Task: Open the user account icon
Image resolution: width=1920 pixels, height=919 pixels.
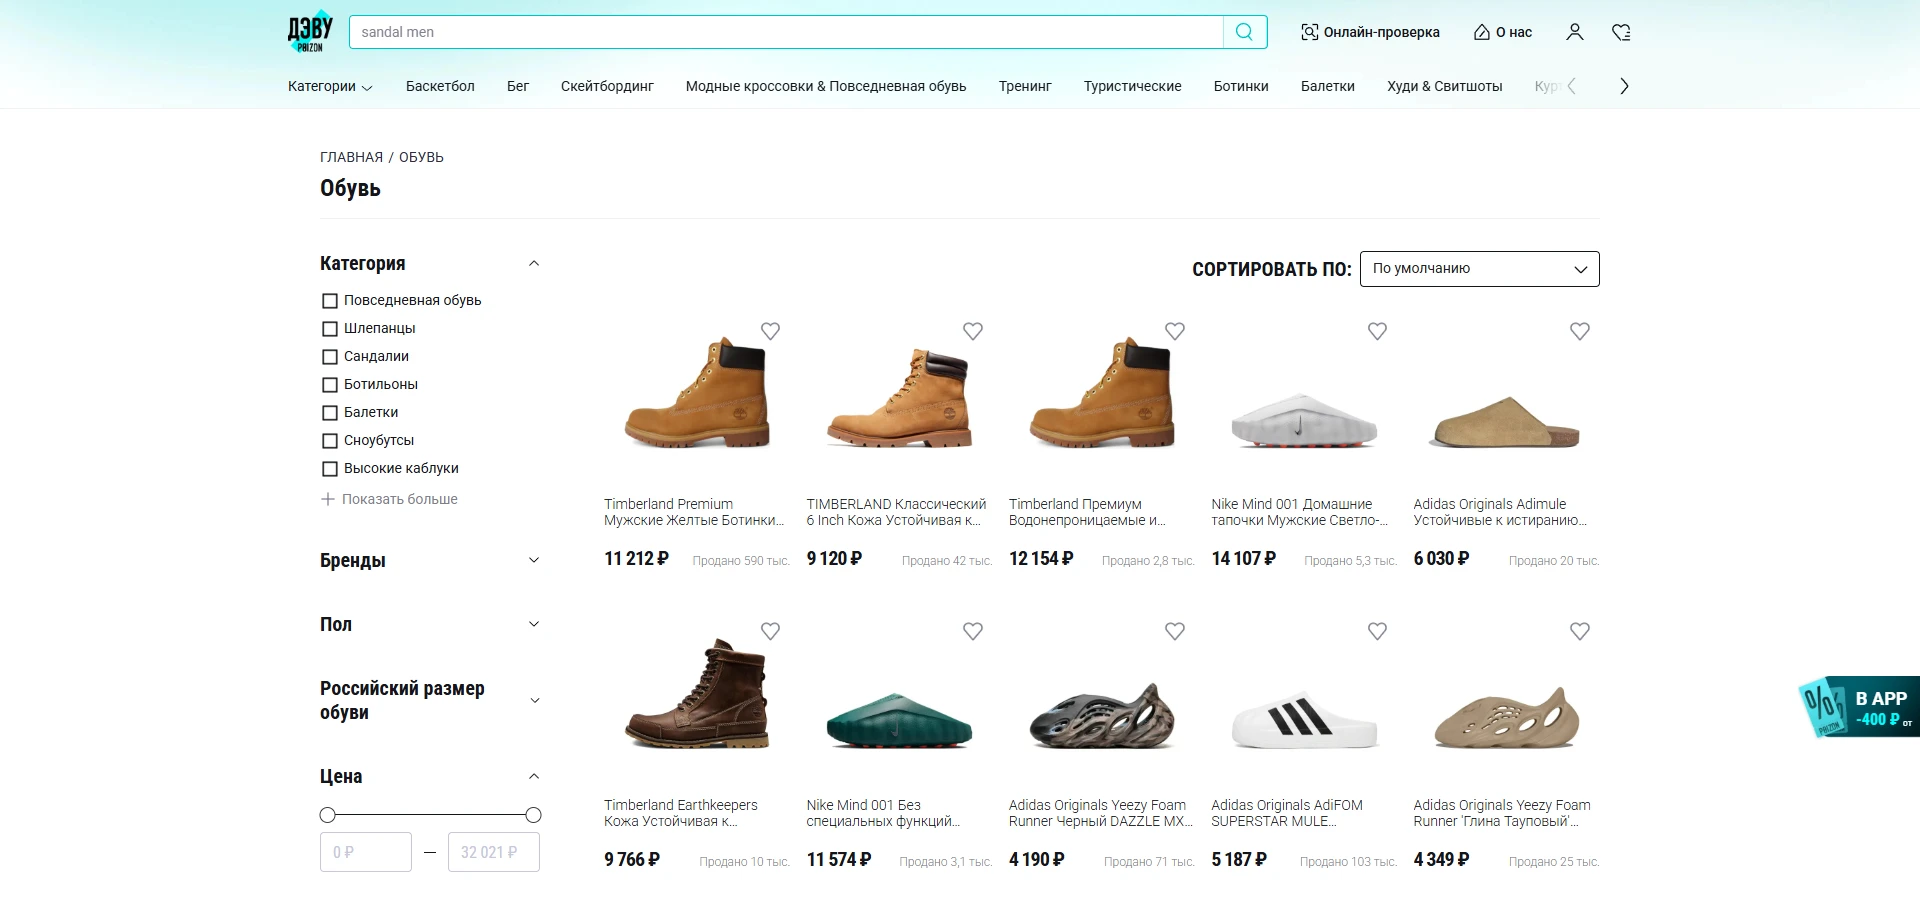Action: pos(1575,32)
